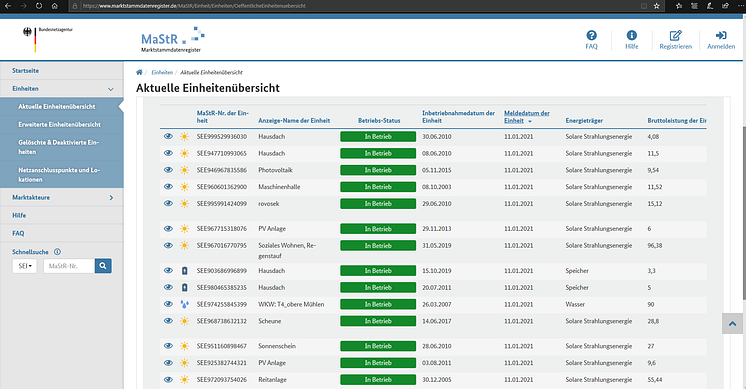Open Hilfe in sidebar
The width and height of the screenshot is (746, 389).
coord(19,215)
